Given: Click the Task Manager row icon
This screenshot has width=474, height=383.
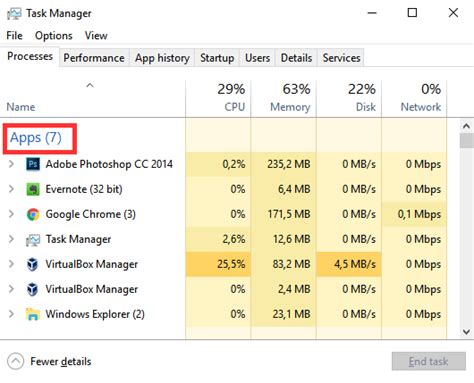Looking at the screenshot, I should click(33, 240).
